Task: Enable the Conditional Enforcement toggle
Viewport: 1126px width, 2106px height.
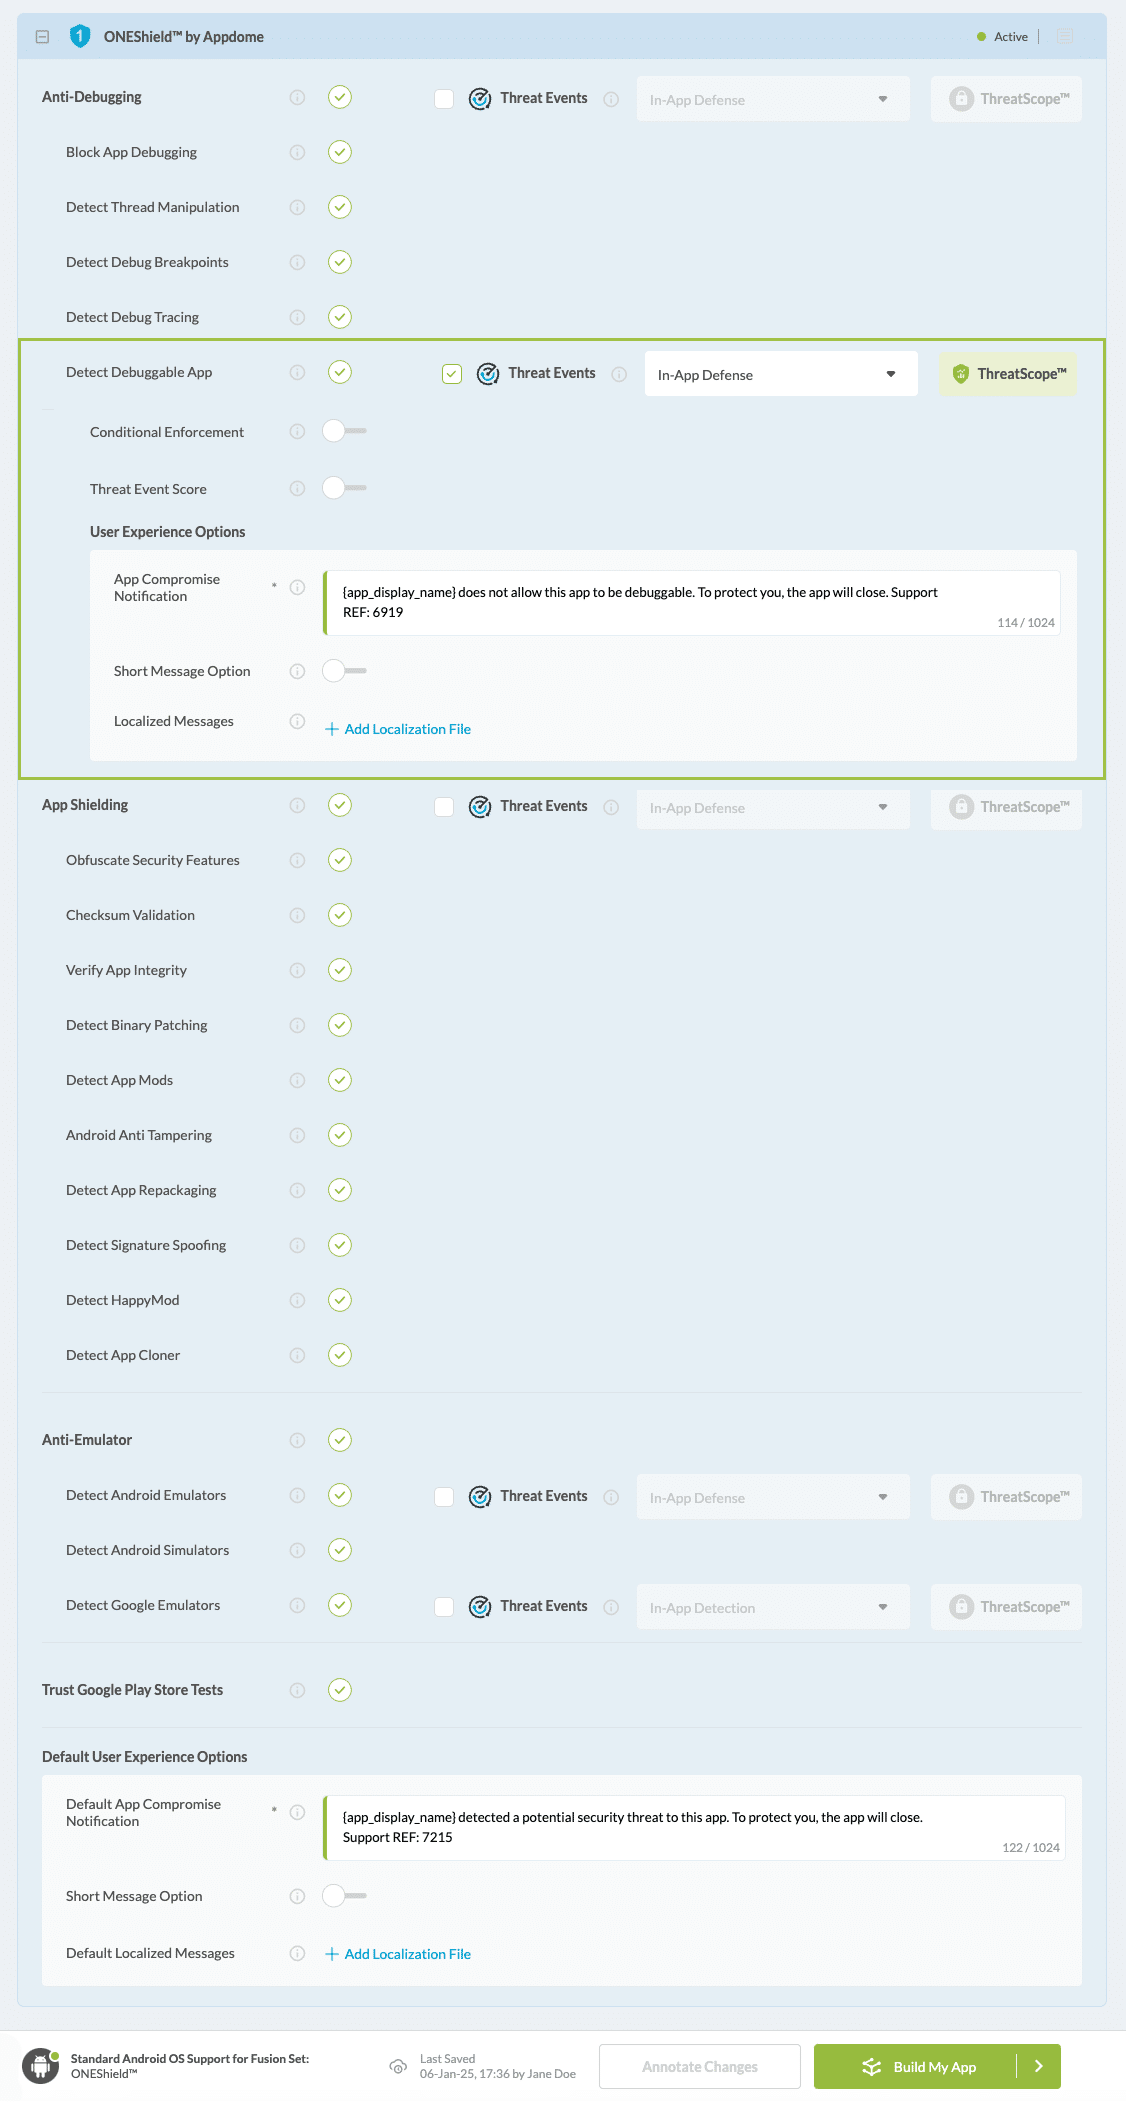Action: (x=344, y=431)
